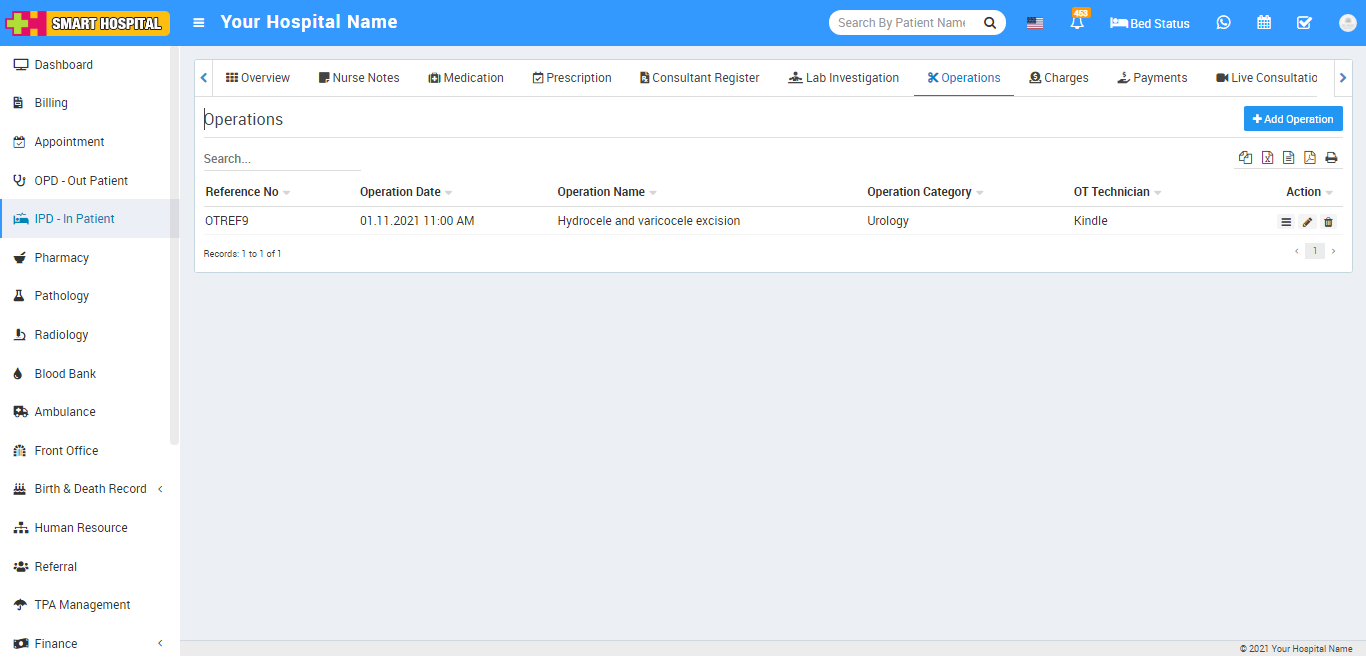The height and width of the screenshot is (657, 1366).
Task: Click the WhatsApp icon in header
Action: click(1223, 23)
